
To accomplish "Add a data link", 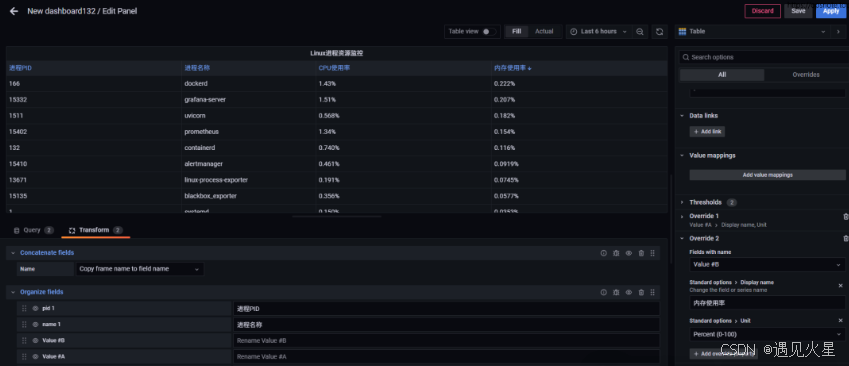I will coord(707,132).
